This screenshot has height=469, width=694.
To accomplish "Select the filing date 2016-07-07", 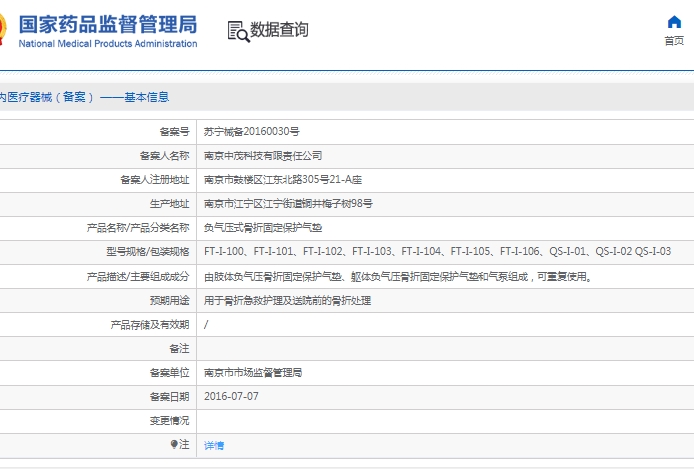I will 231,396.
